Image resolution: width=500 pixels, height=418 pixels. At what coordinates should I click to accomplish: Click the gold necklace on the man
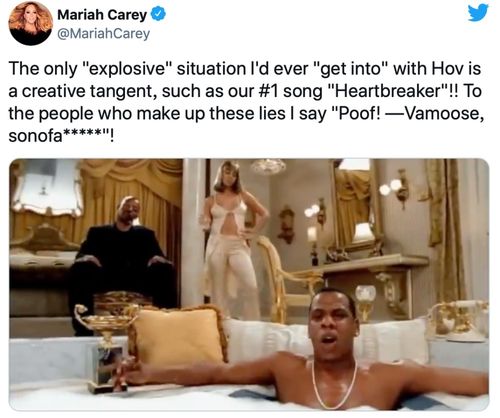tap(334, 383)
